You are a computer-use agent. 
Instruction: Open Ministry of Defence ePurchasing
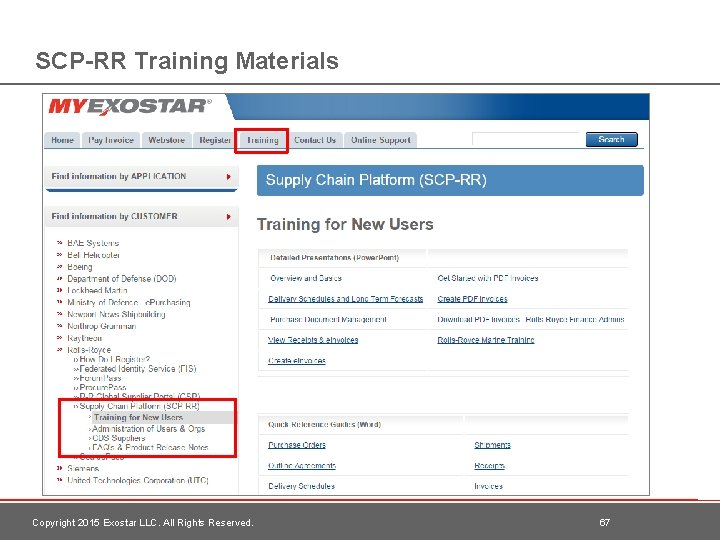tap(129, 303)
